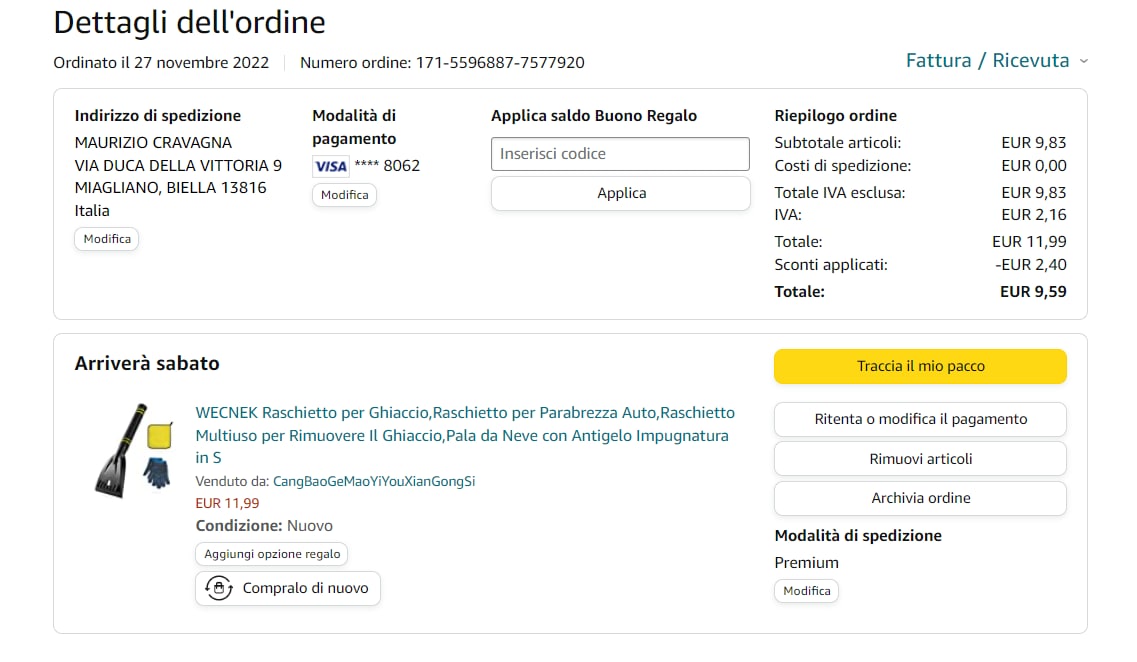Click the red item price EUR 11,99
The image size is (1137, 662).
click(x=227, y=503)
